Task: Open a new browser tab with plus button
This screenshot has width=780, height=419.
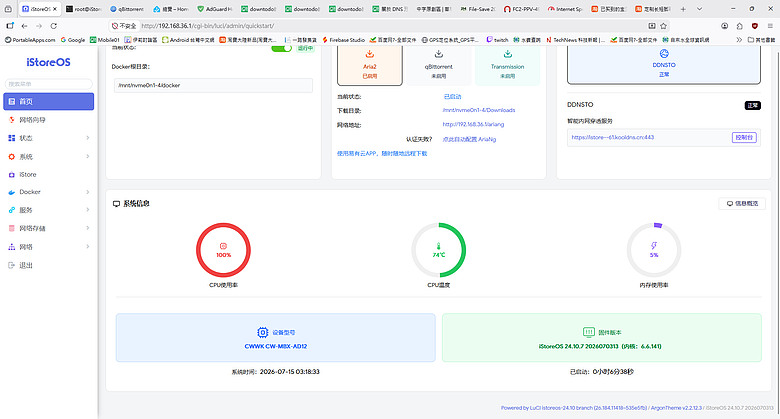Action: [x=683, y=9]
